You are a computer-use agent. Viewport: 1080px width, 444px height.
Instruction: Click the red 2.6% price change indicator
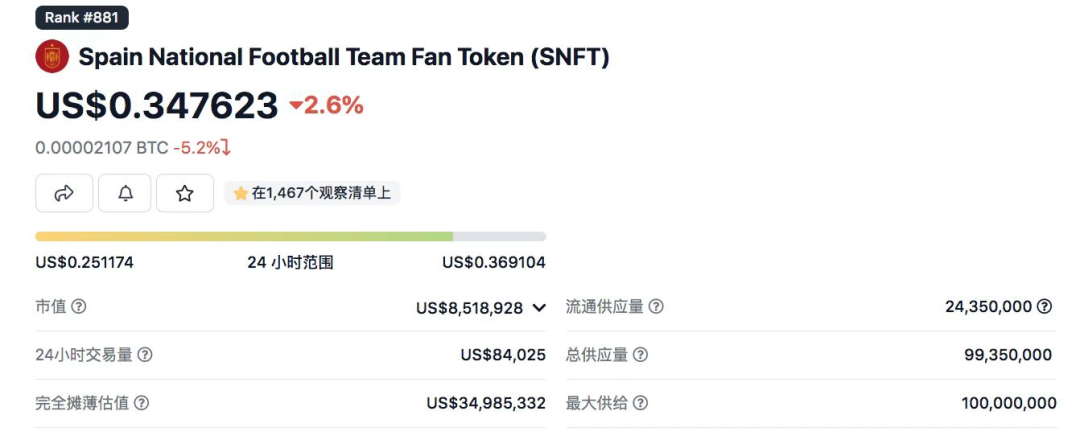[x=326, y=105]
